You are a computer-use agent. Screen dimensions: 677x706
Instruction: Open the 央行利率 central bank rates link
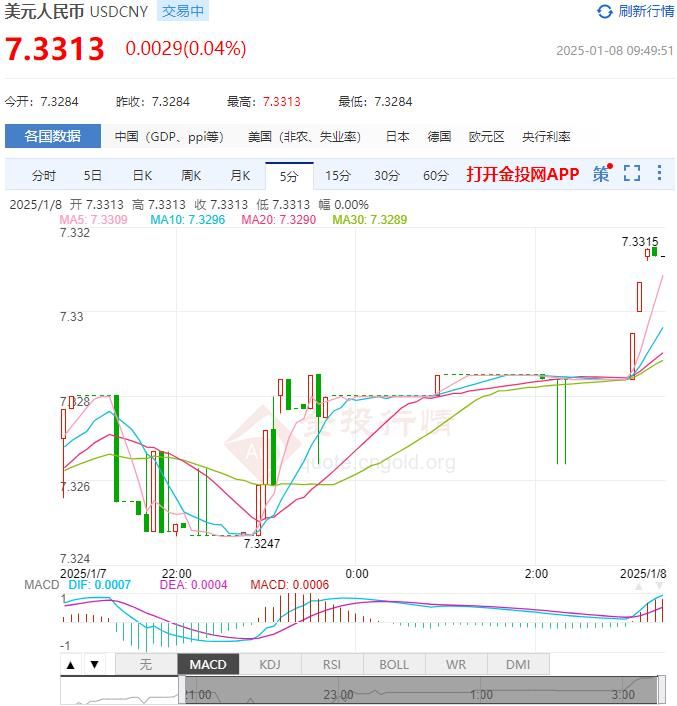coord(546,136)
